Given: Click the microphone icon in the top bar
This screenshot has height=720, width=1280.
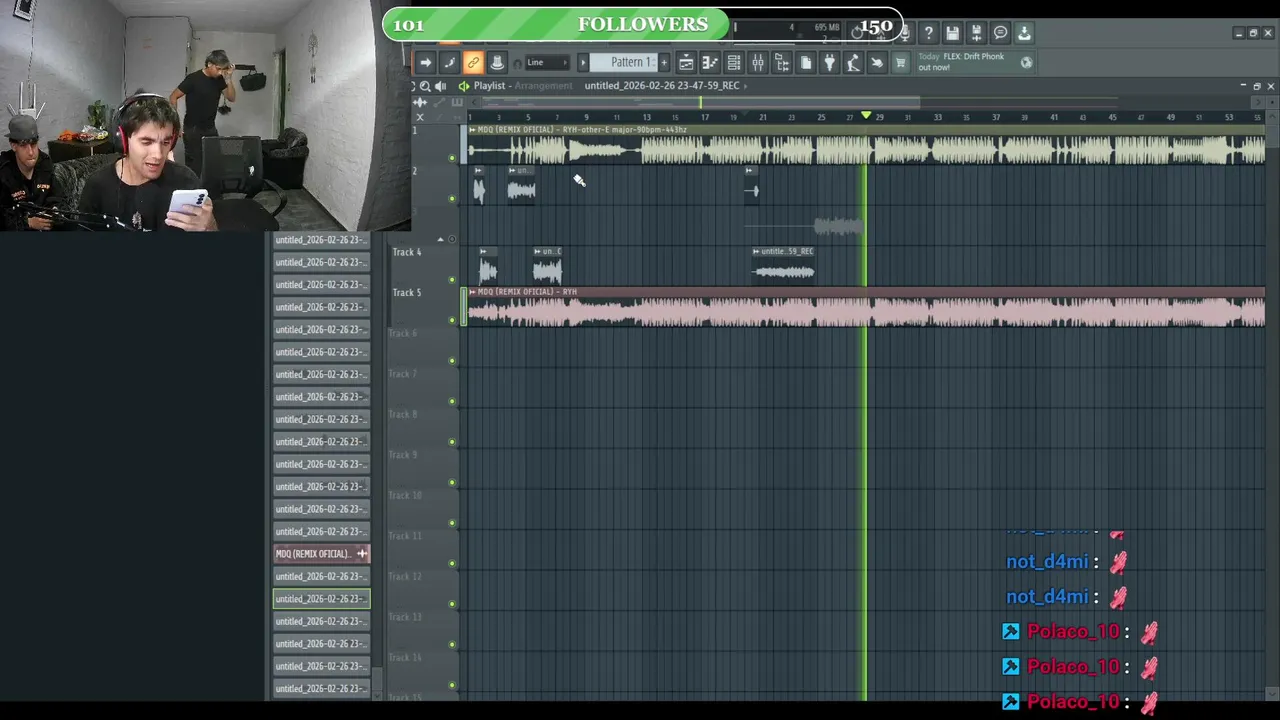Looking at the screenshot, I should pyautogui.click(x=906, y=33).
